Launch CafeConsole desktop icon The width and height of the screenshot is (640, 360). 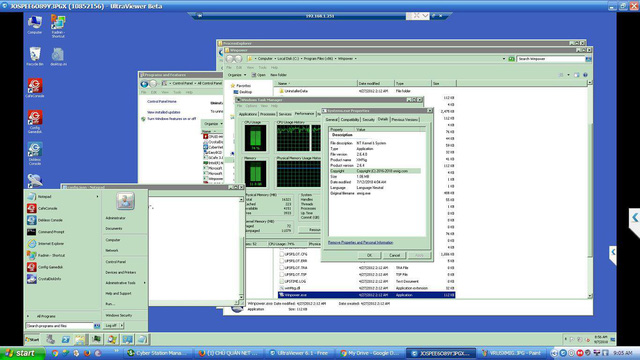(35, 88)
